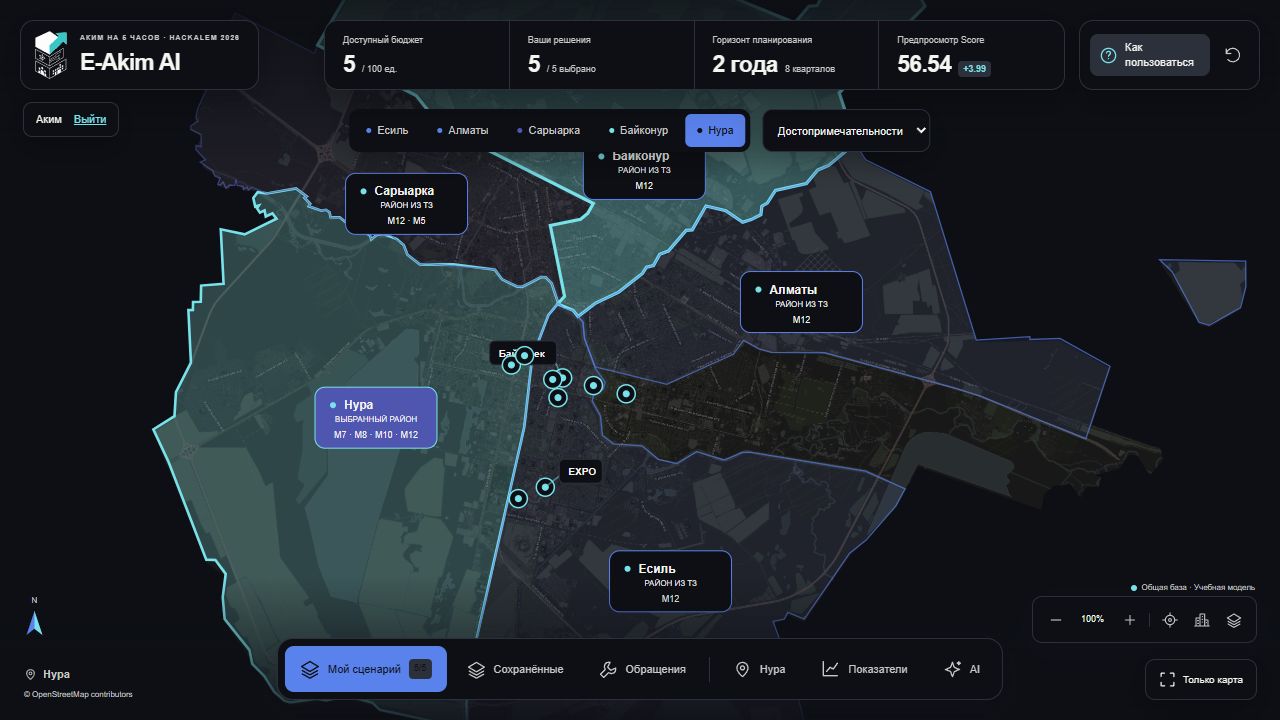This screenshot has height=720, width=1280.
Task: Click the 'Ваши решения' 5 выбрано stat
Action: coord(602,55)
